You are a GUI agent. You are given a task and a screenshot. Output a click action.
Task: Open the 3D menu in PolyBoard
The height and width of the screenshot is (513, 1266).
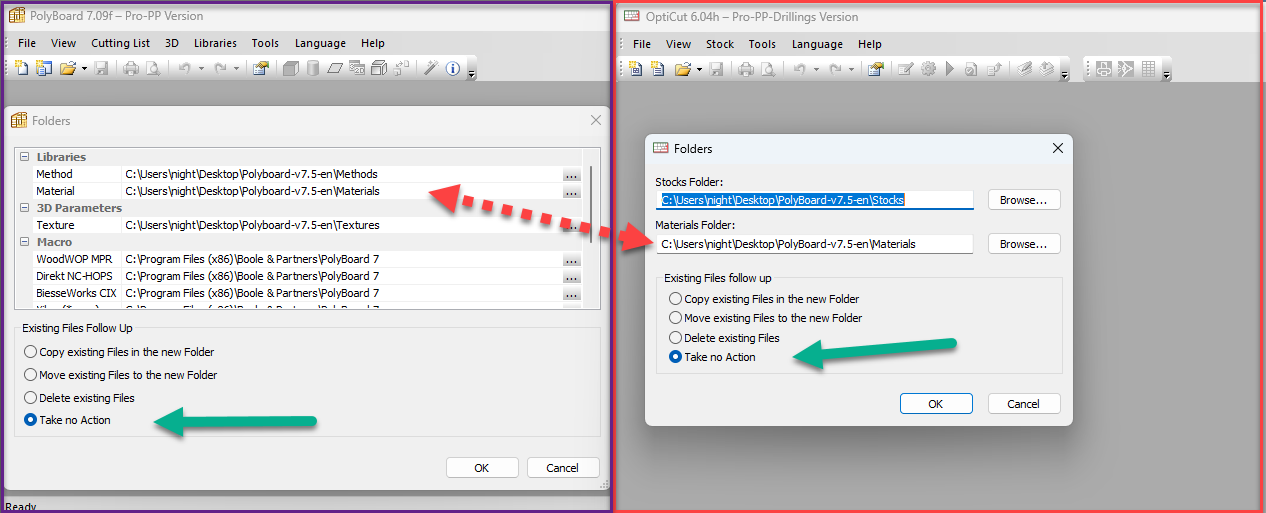coord(172,43)
